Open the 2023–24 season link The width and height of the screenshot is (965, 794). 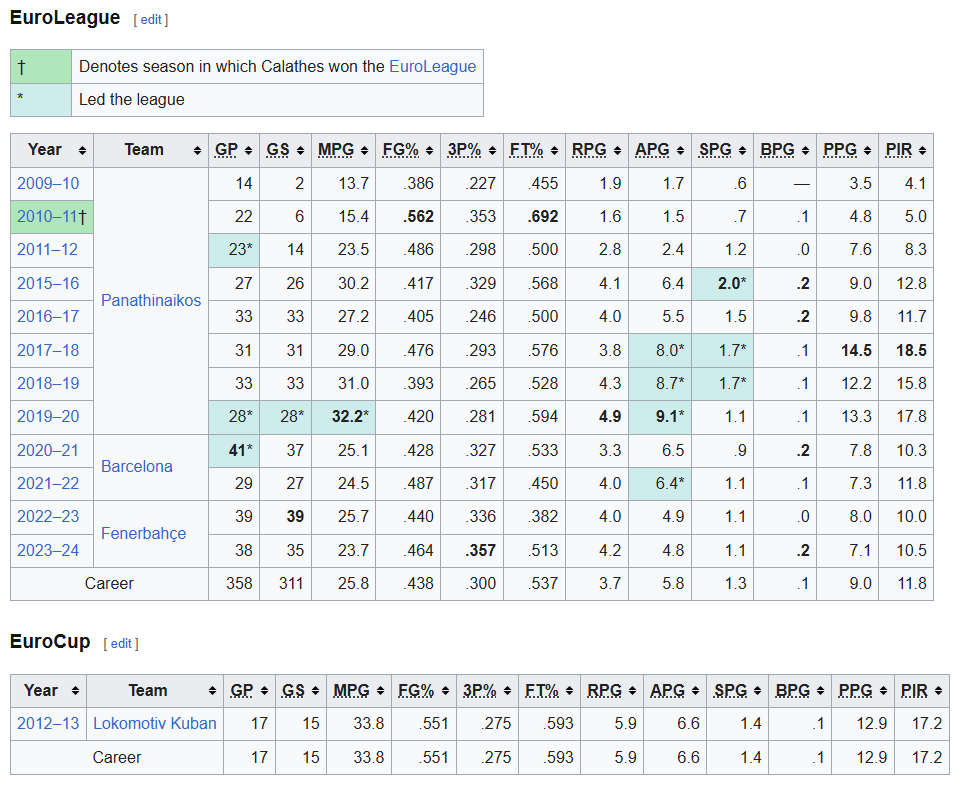pyautogui.click(x=48, y=550)
